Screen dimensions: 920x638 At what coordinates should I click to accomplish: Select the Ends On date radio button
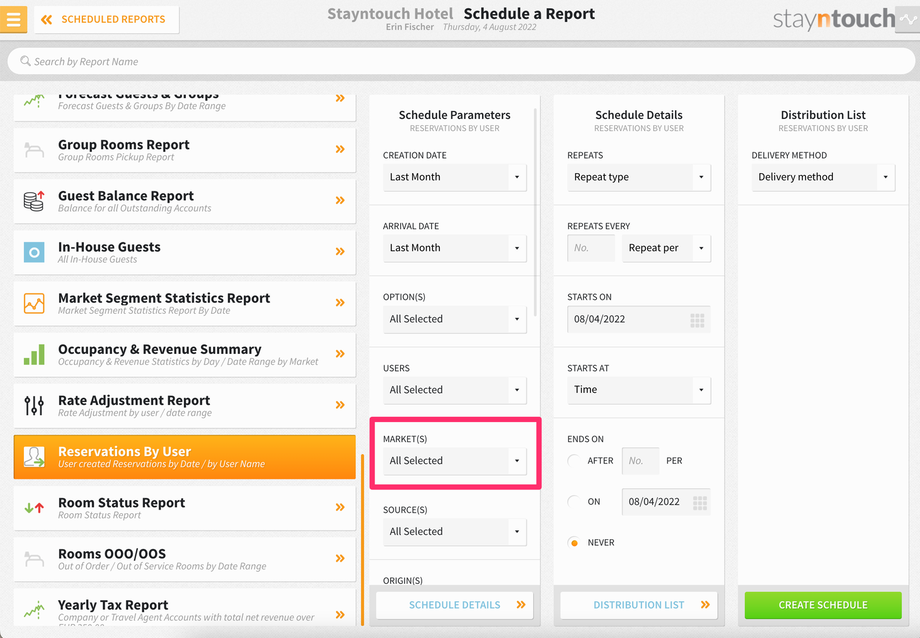[x=574, y=502]
